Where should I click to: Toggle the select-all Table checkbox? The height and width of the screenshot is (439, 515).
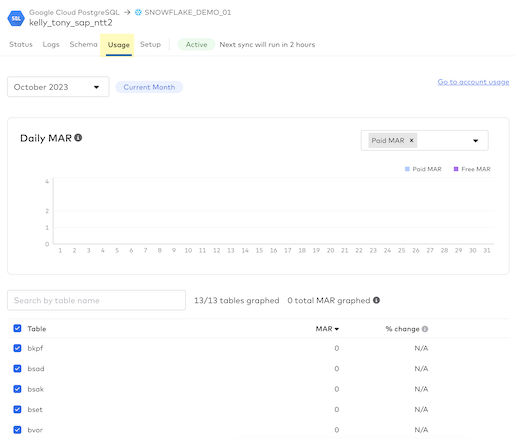tap(17, 328)
